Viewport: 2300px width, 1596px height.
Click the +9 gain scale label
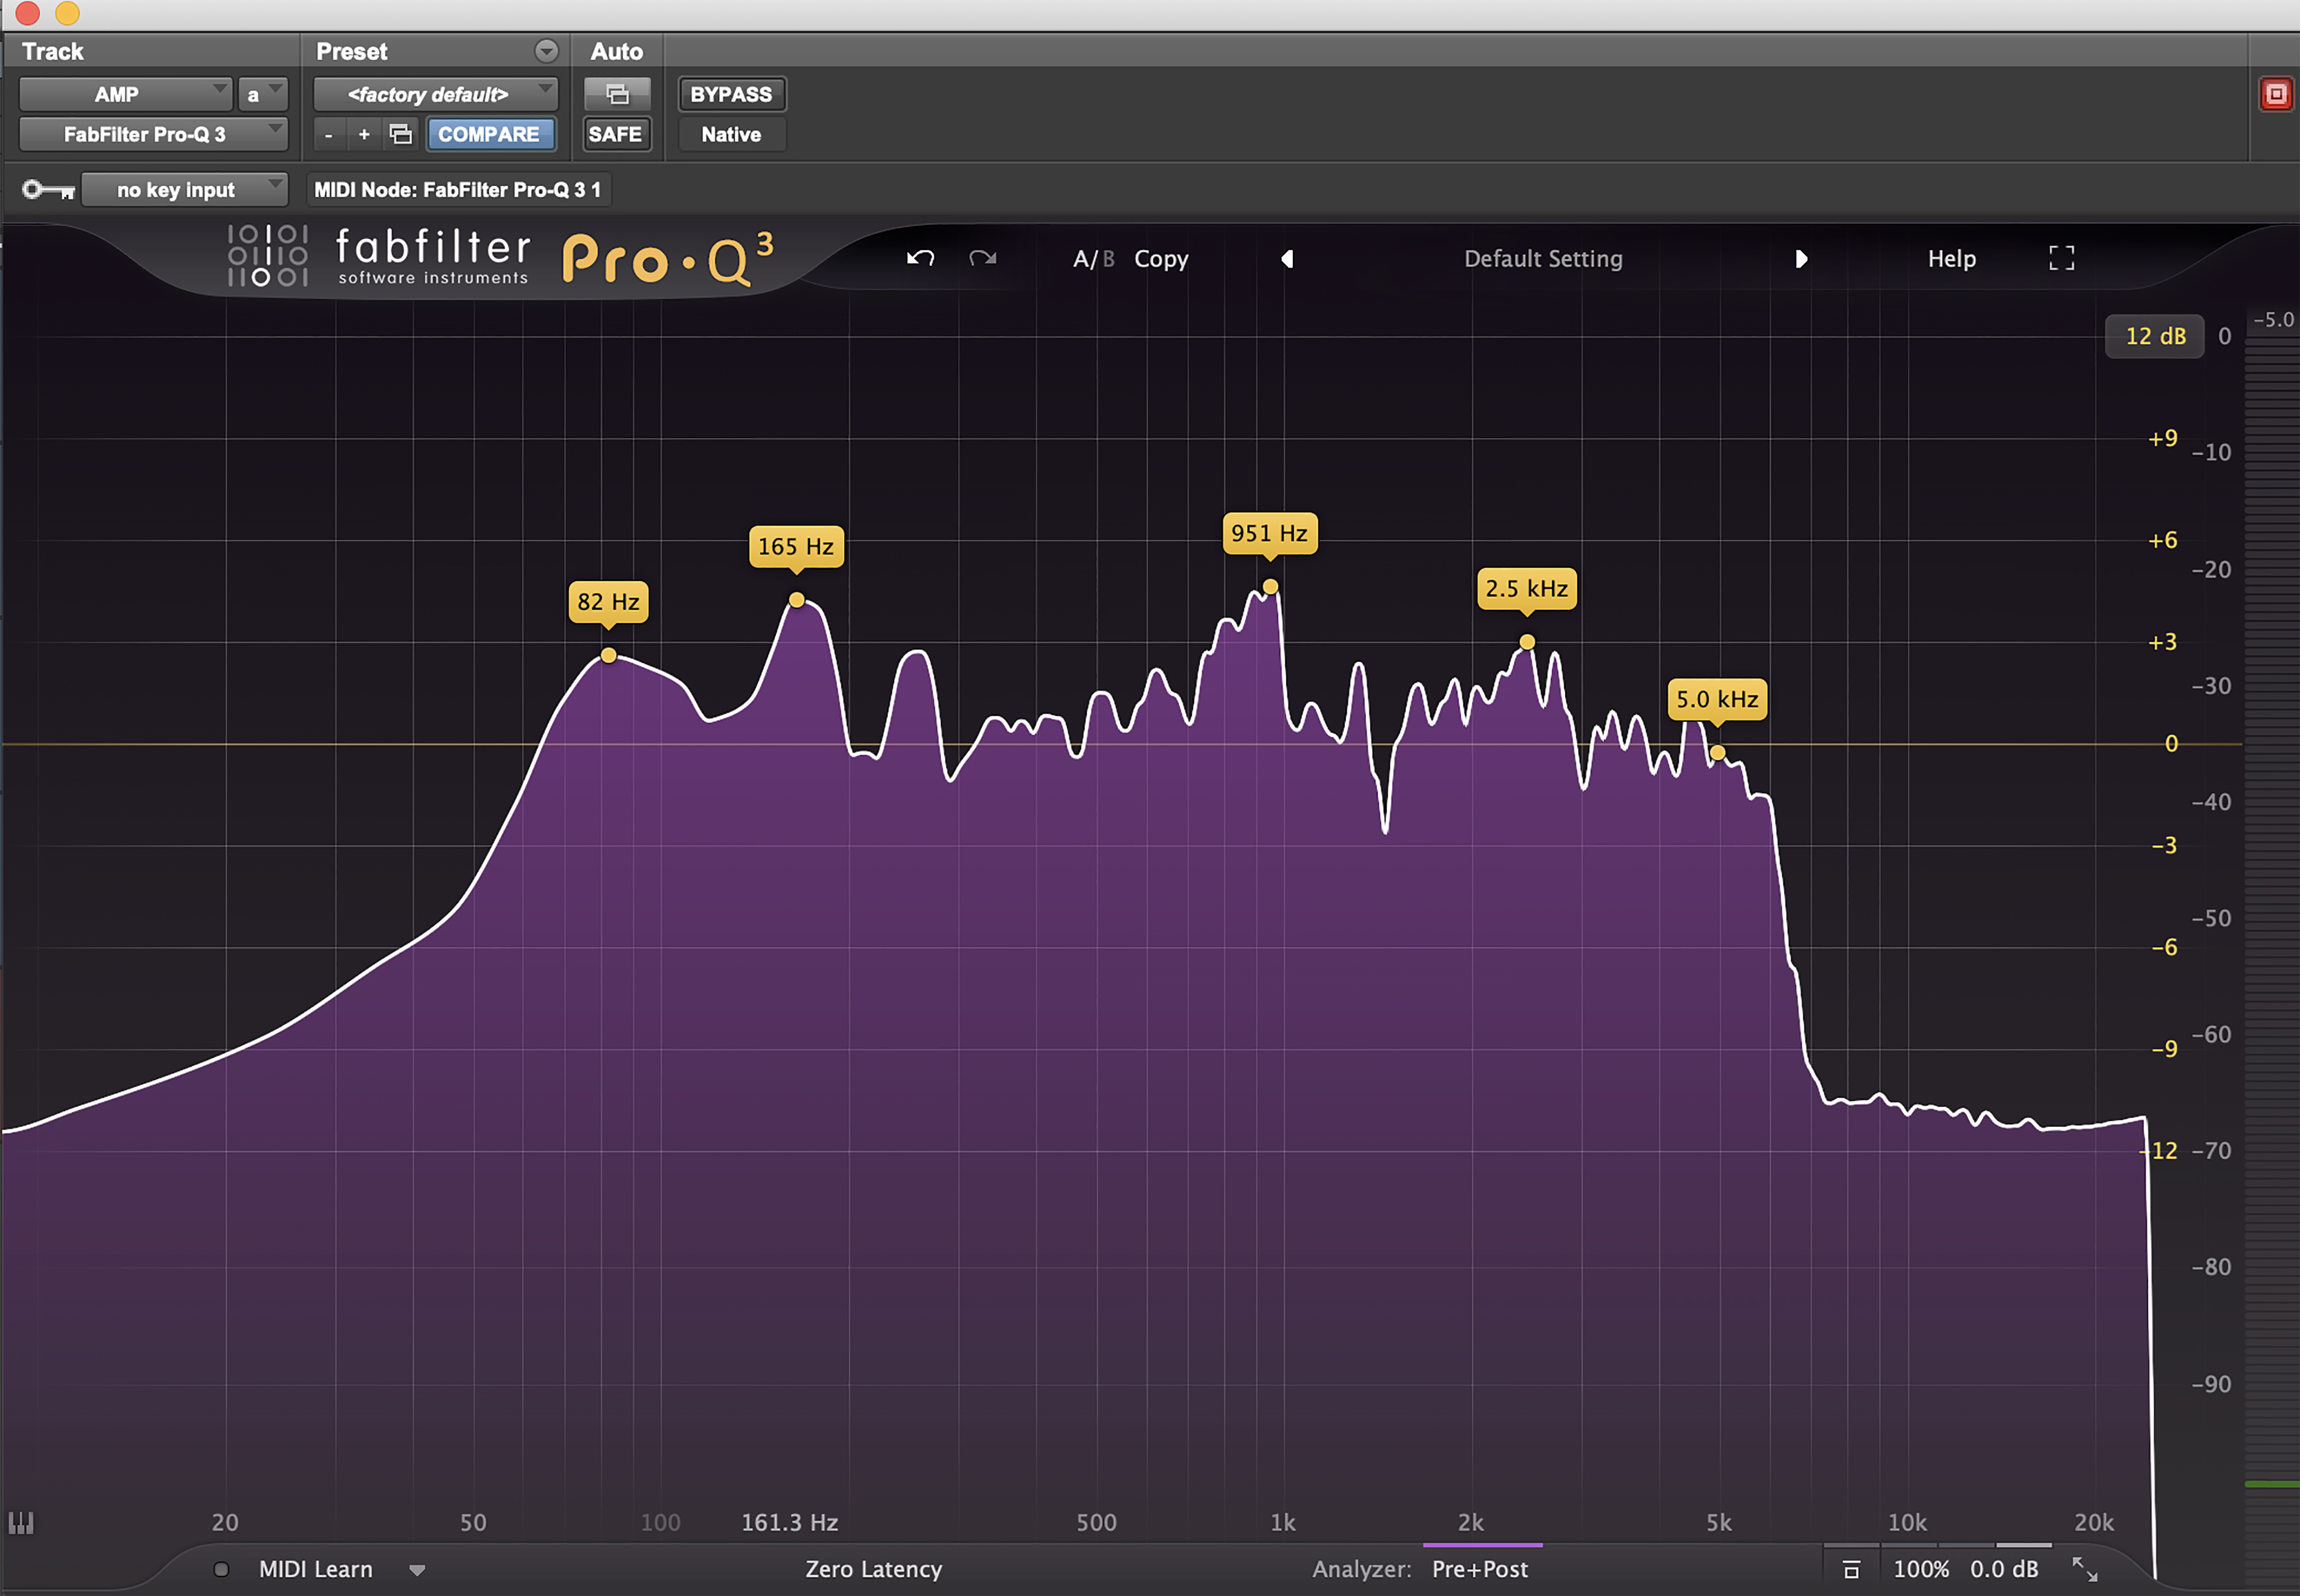pos(2162,438)
